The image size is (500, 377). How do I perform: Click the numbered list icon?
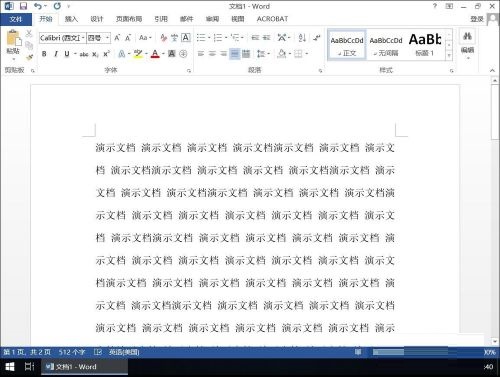coord(218,38)
